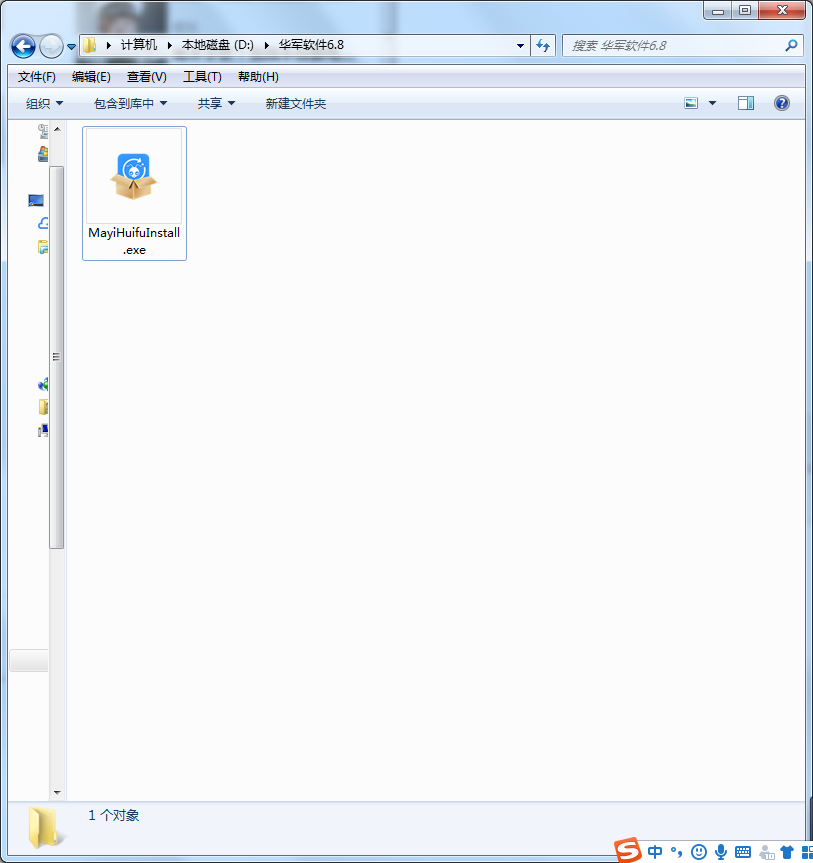The height and width of the screenshot is (863, 813).
Task: Click the 新建文件夹 button
Action: click(296, 103)
